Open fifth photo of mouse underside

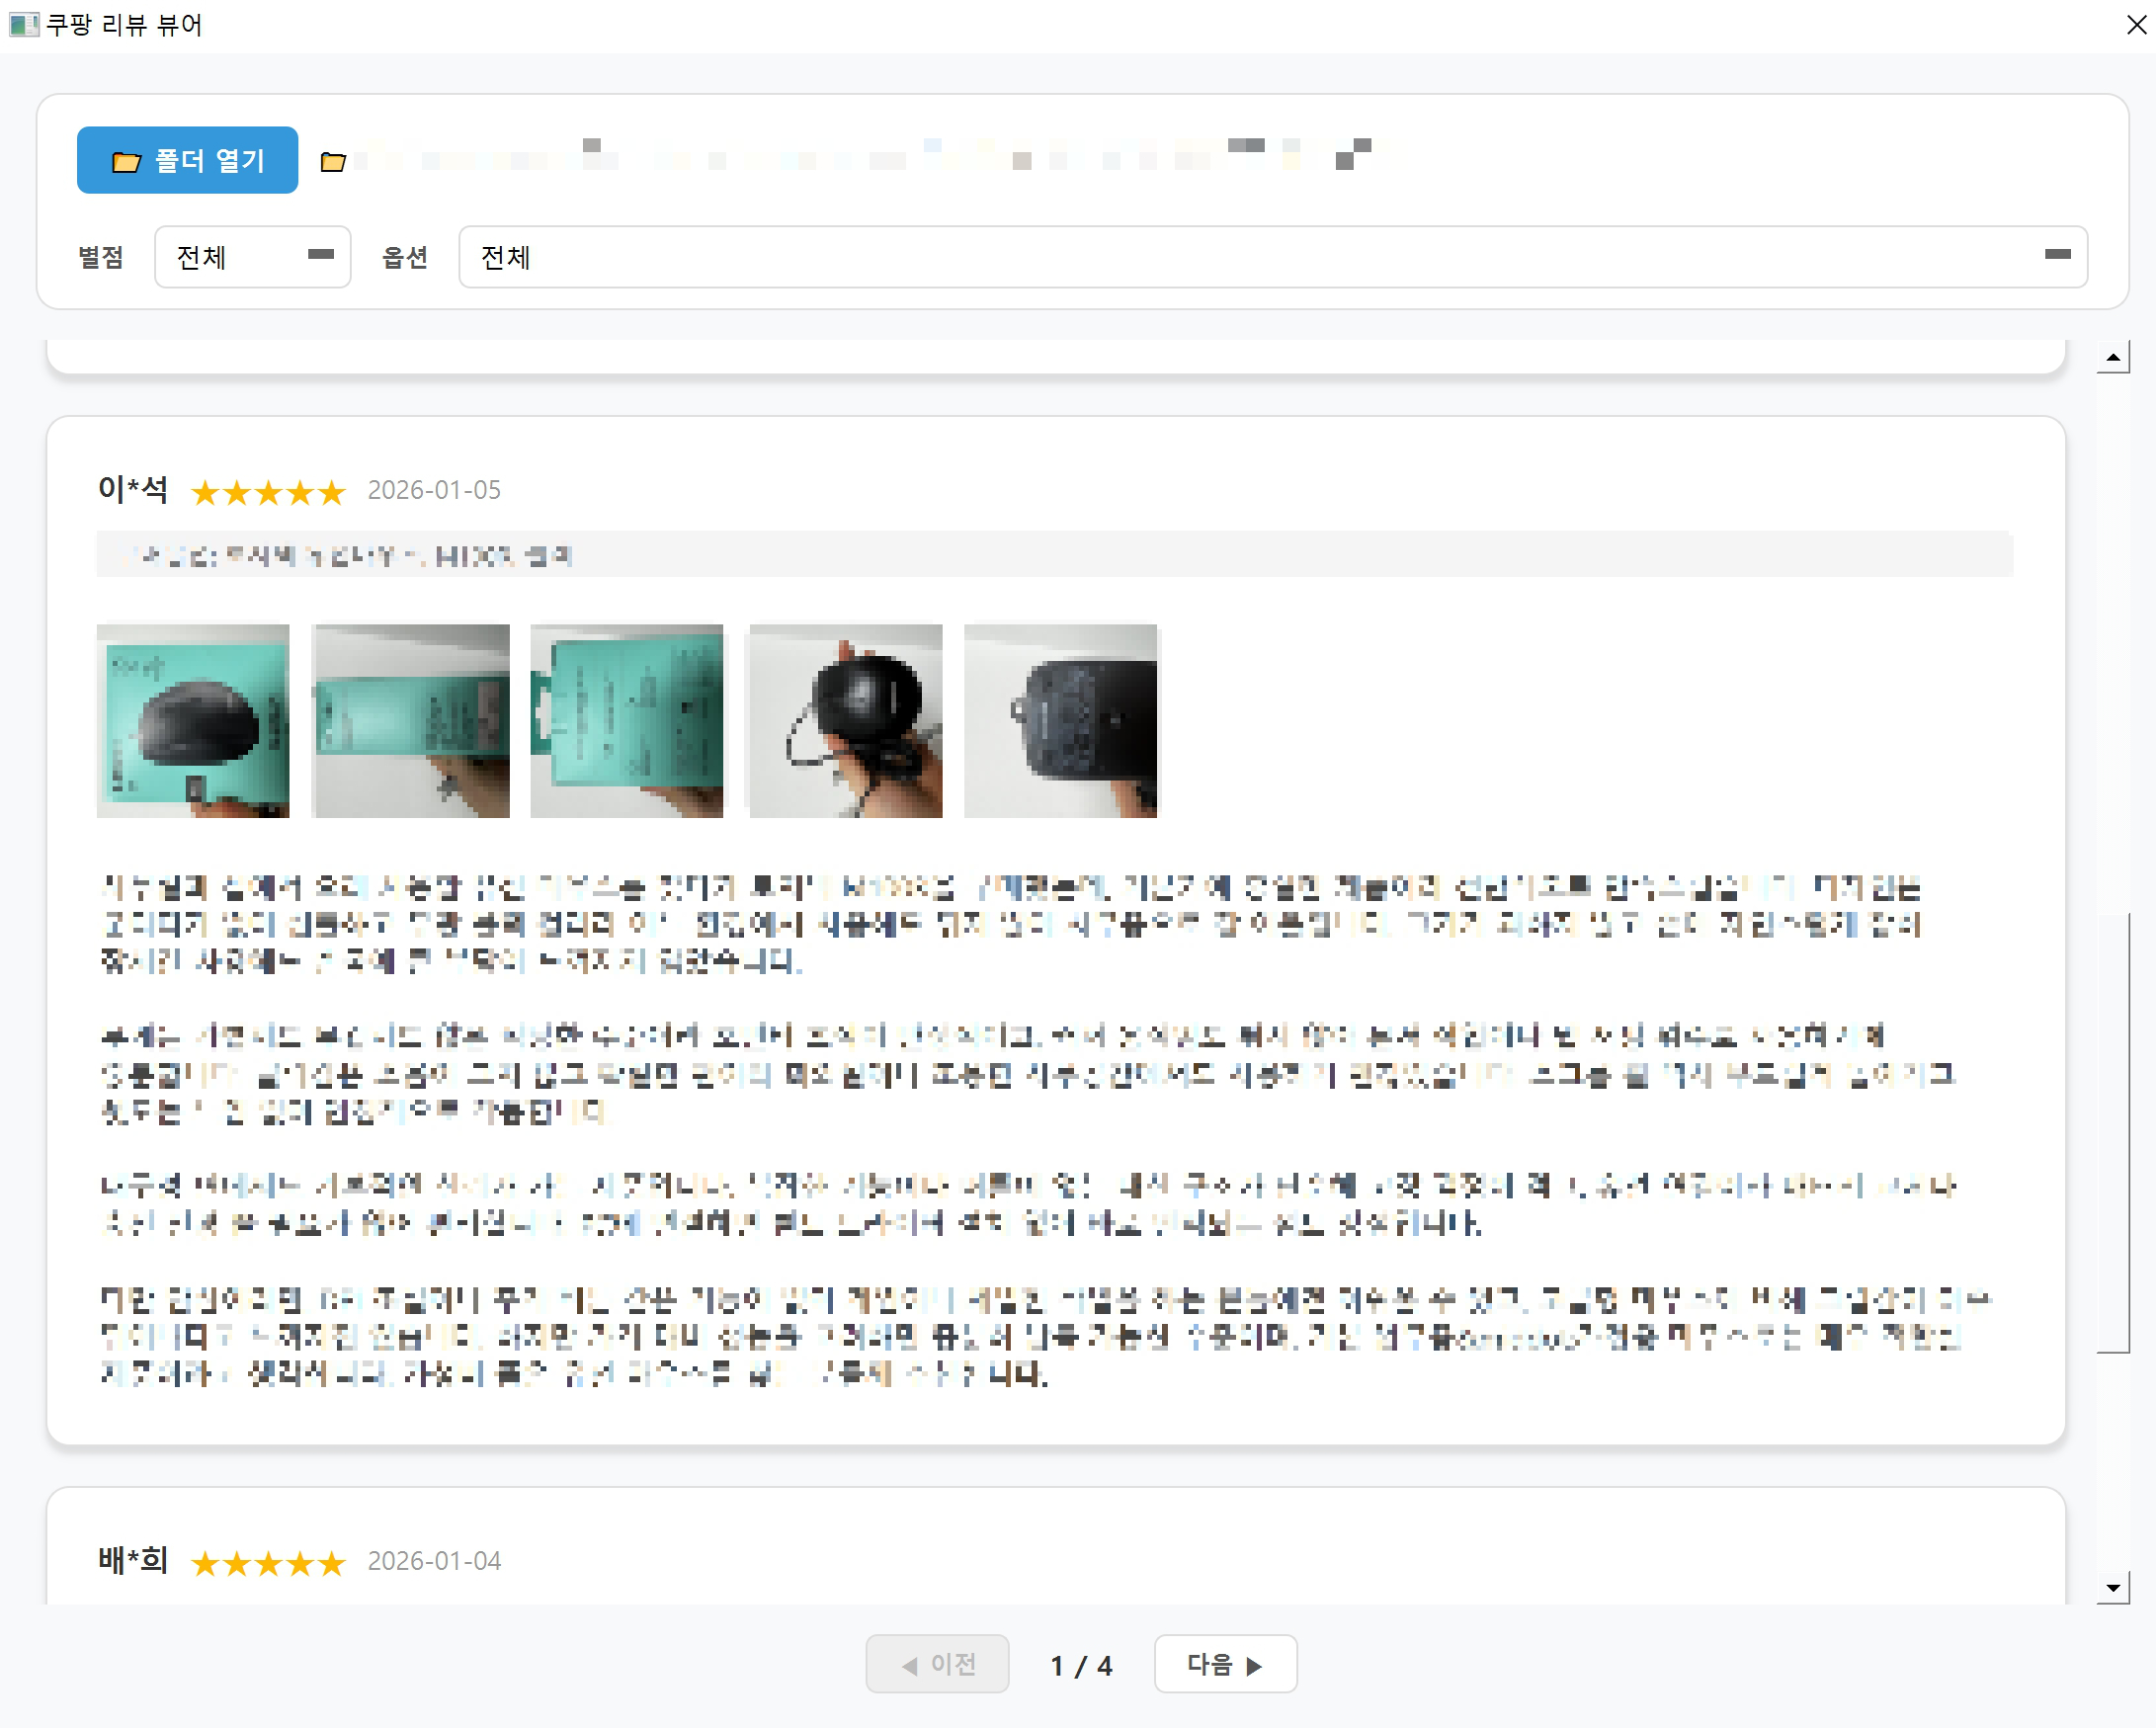tap(1060, 720)
